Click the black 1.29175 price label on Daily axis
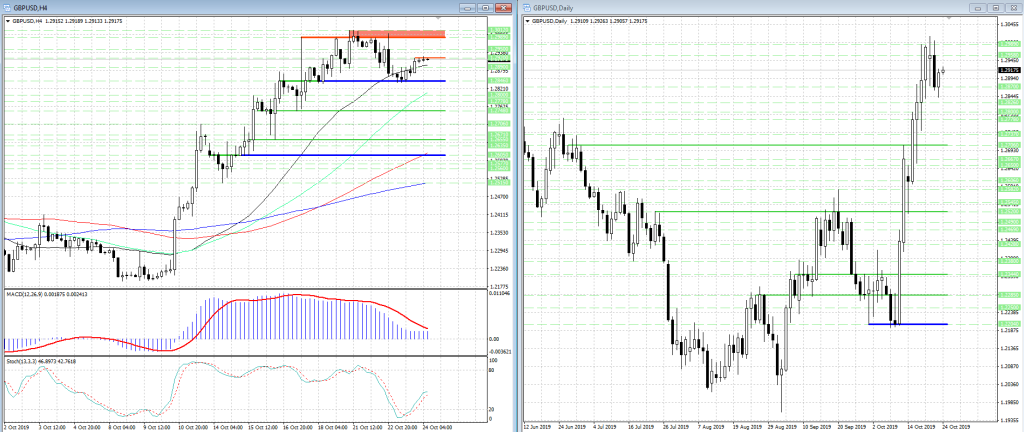The width and height of the screenshot is (1024, 432). click(x=1007, y=70)
